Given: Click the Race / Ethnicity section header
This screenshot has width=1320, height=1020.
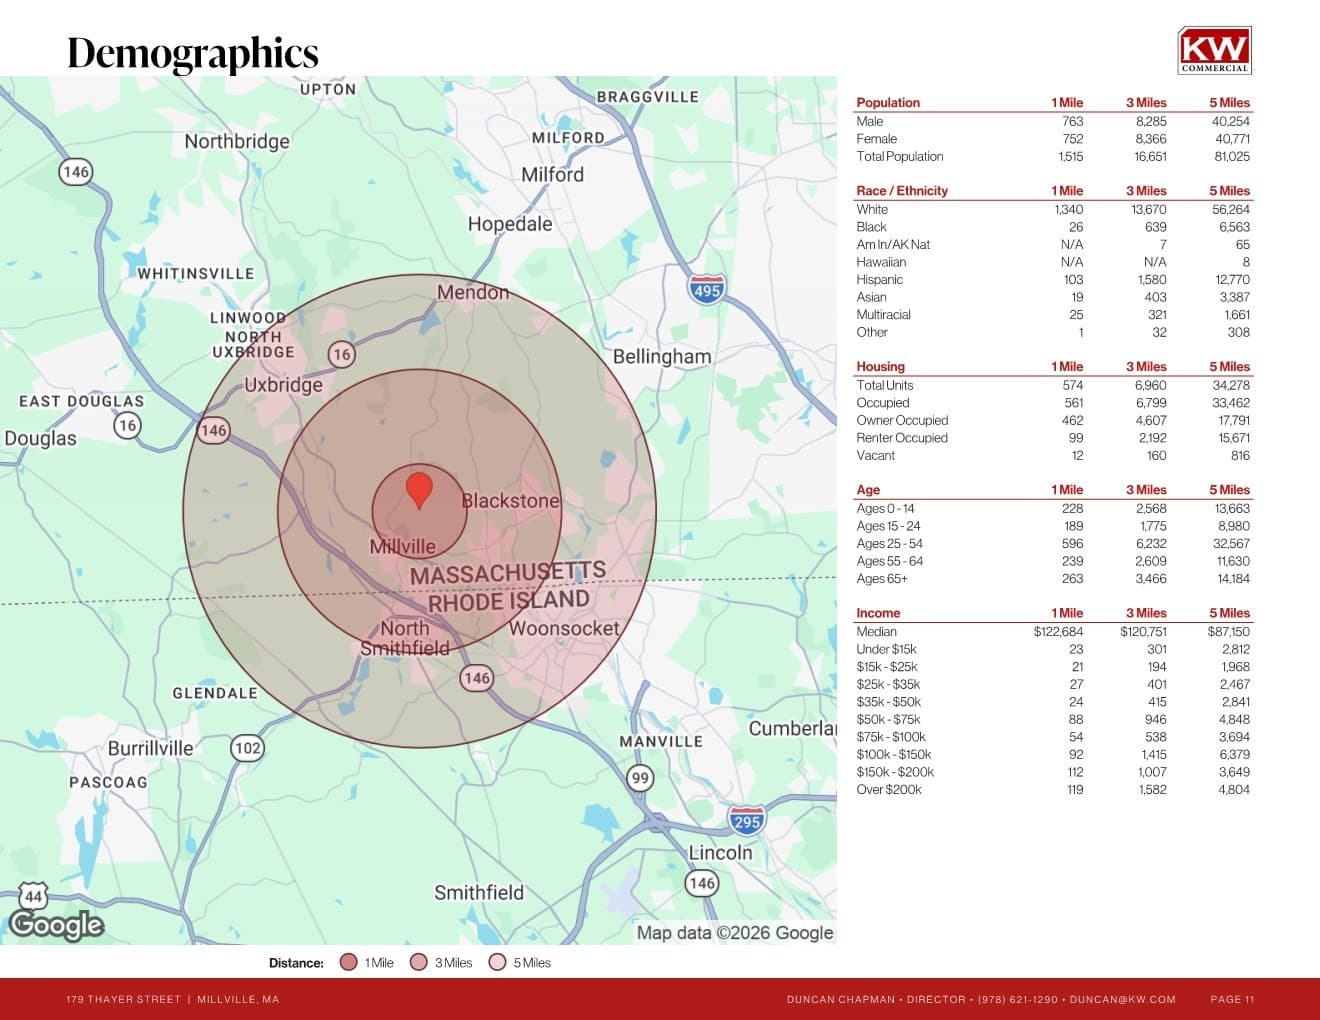Looking at the screenshot, I should (x=902, y=191).
